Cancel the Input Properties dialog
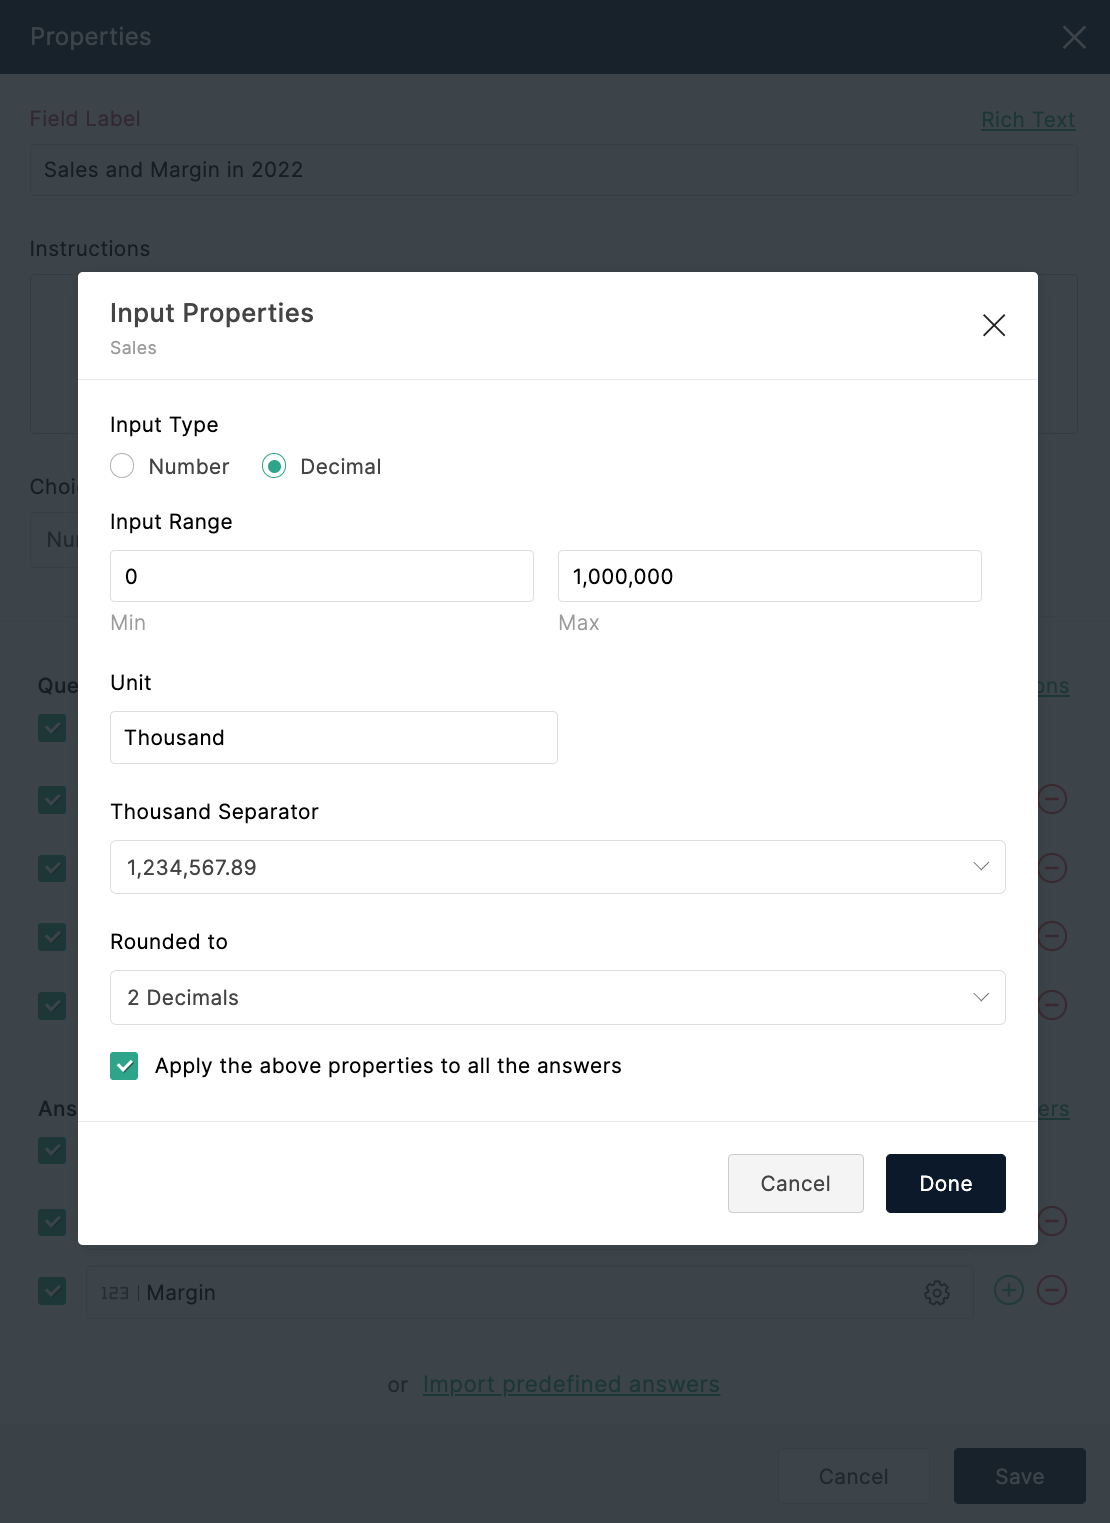The width and height of the screenshot is (1110, 1523). [795, 1183]
